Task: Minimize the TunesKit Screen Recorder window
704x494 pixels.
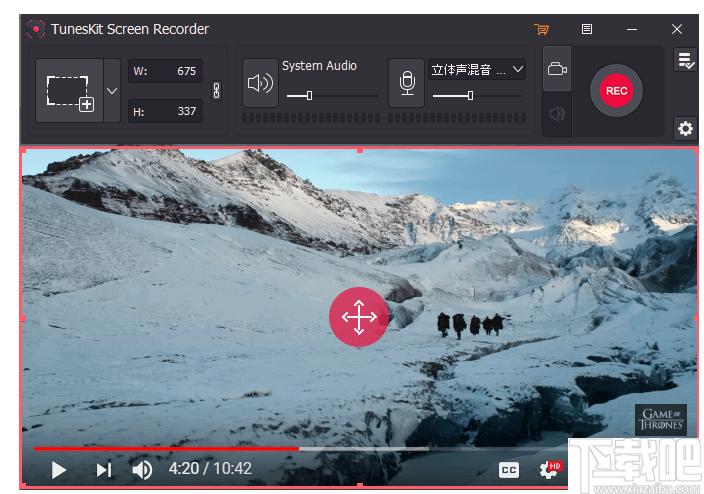Action: pos(632,29)
